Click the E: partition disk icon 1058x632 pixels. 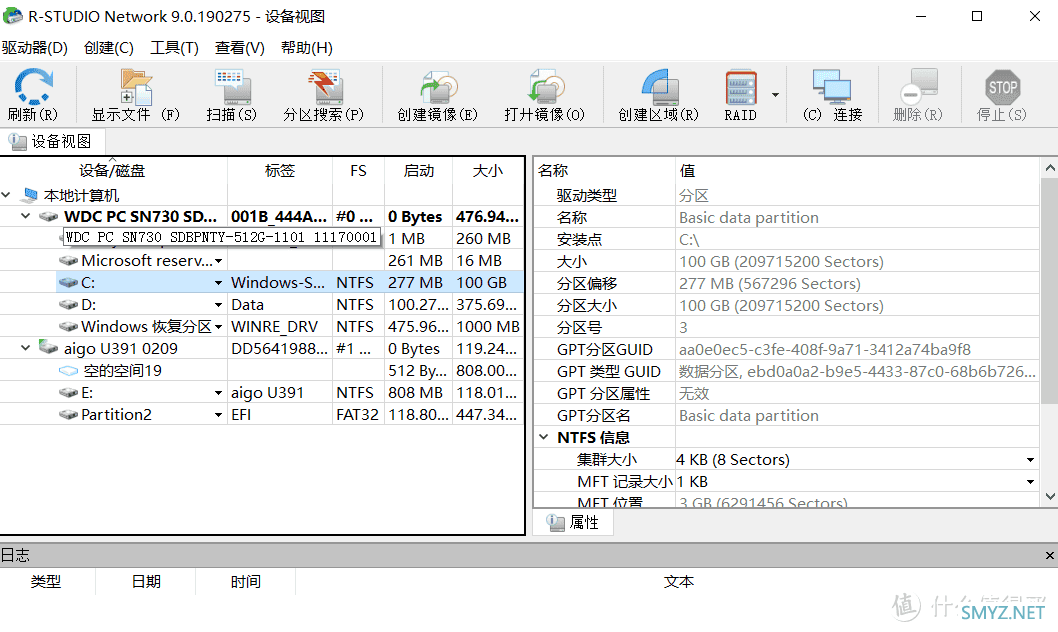(x=68, y=393)
